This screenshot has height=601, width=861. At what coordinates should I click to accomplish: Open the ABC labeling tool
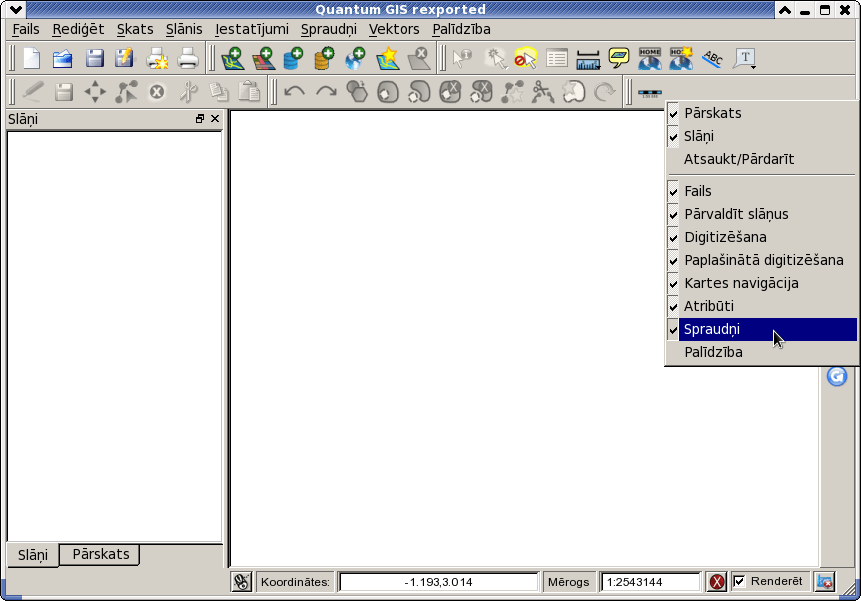[x=712, y=58]
